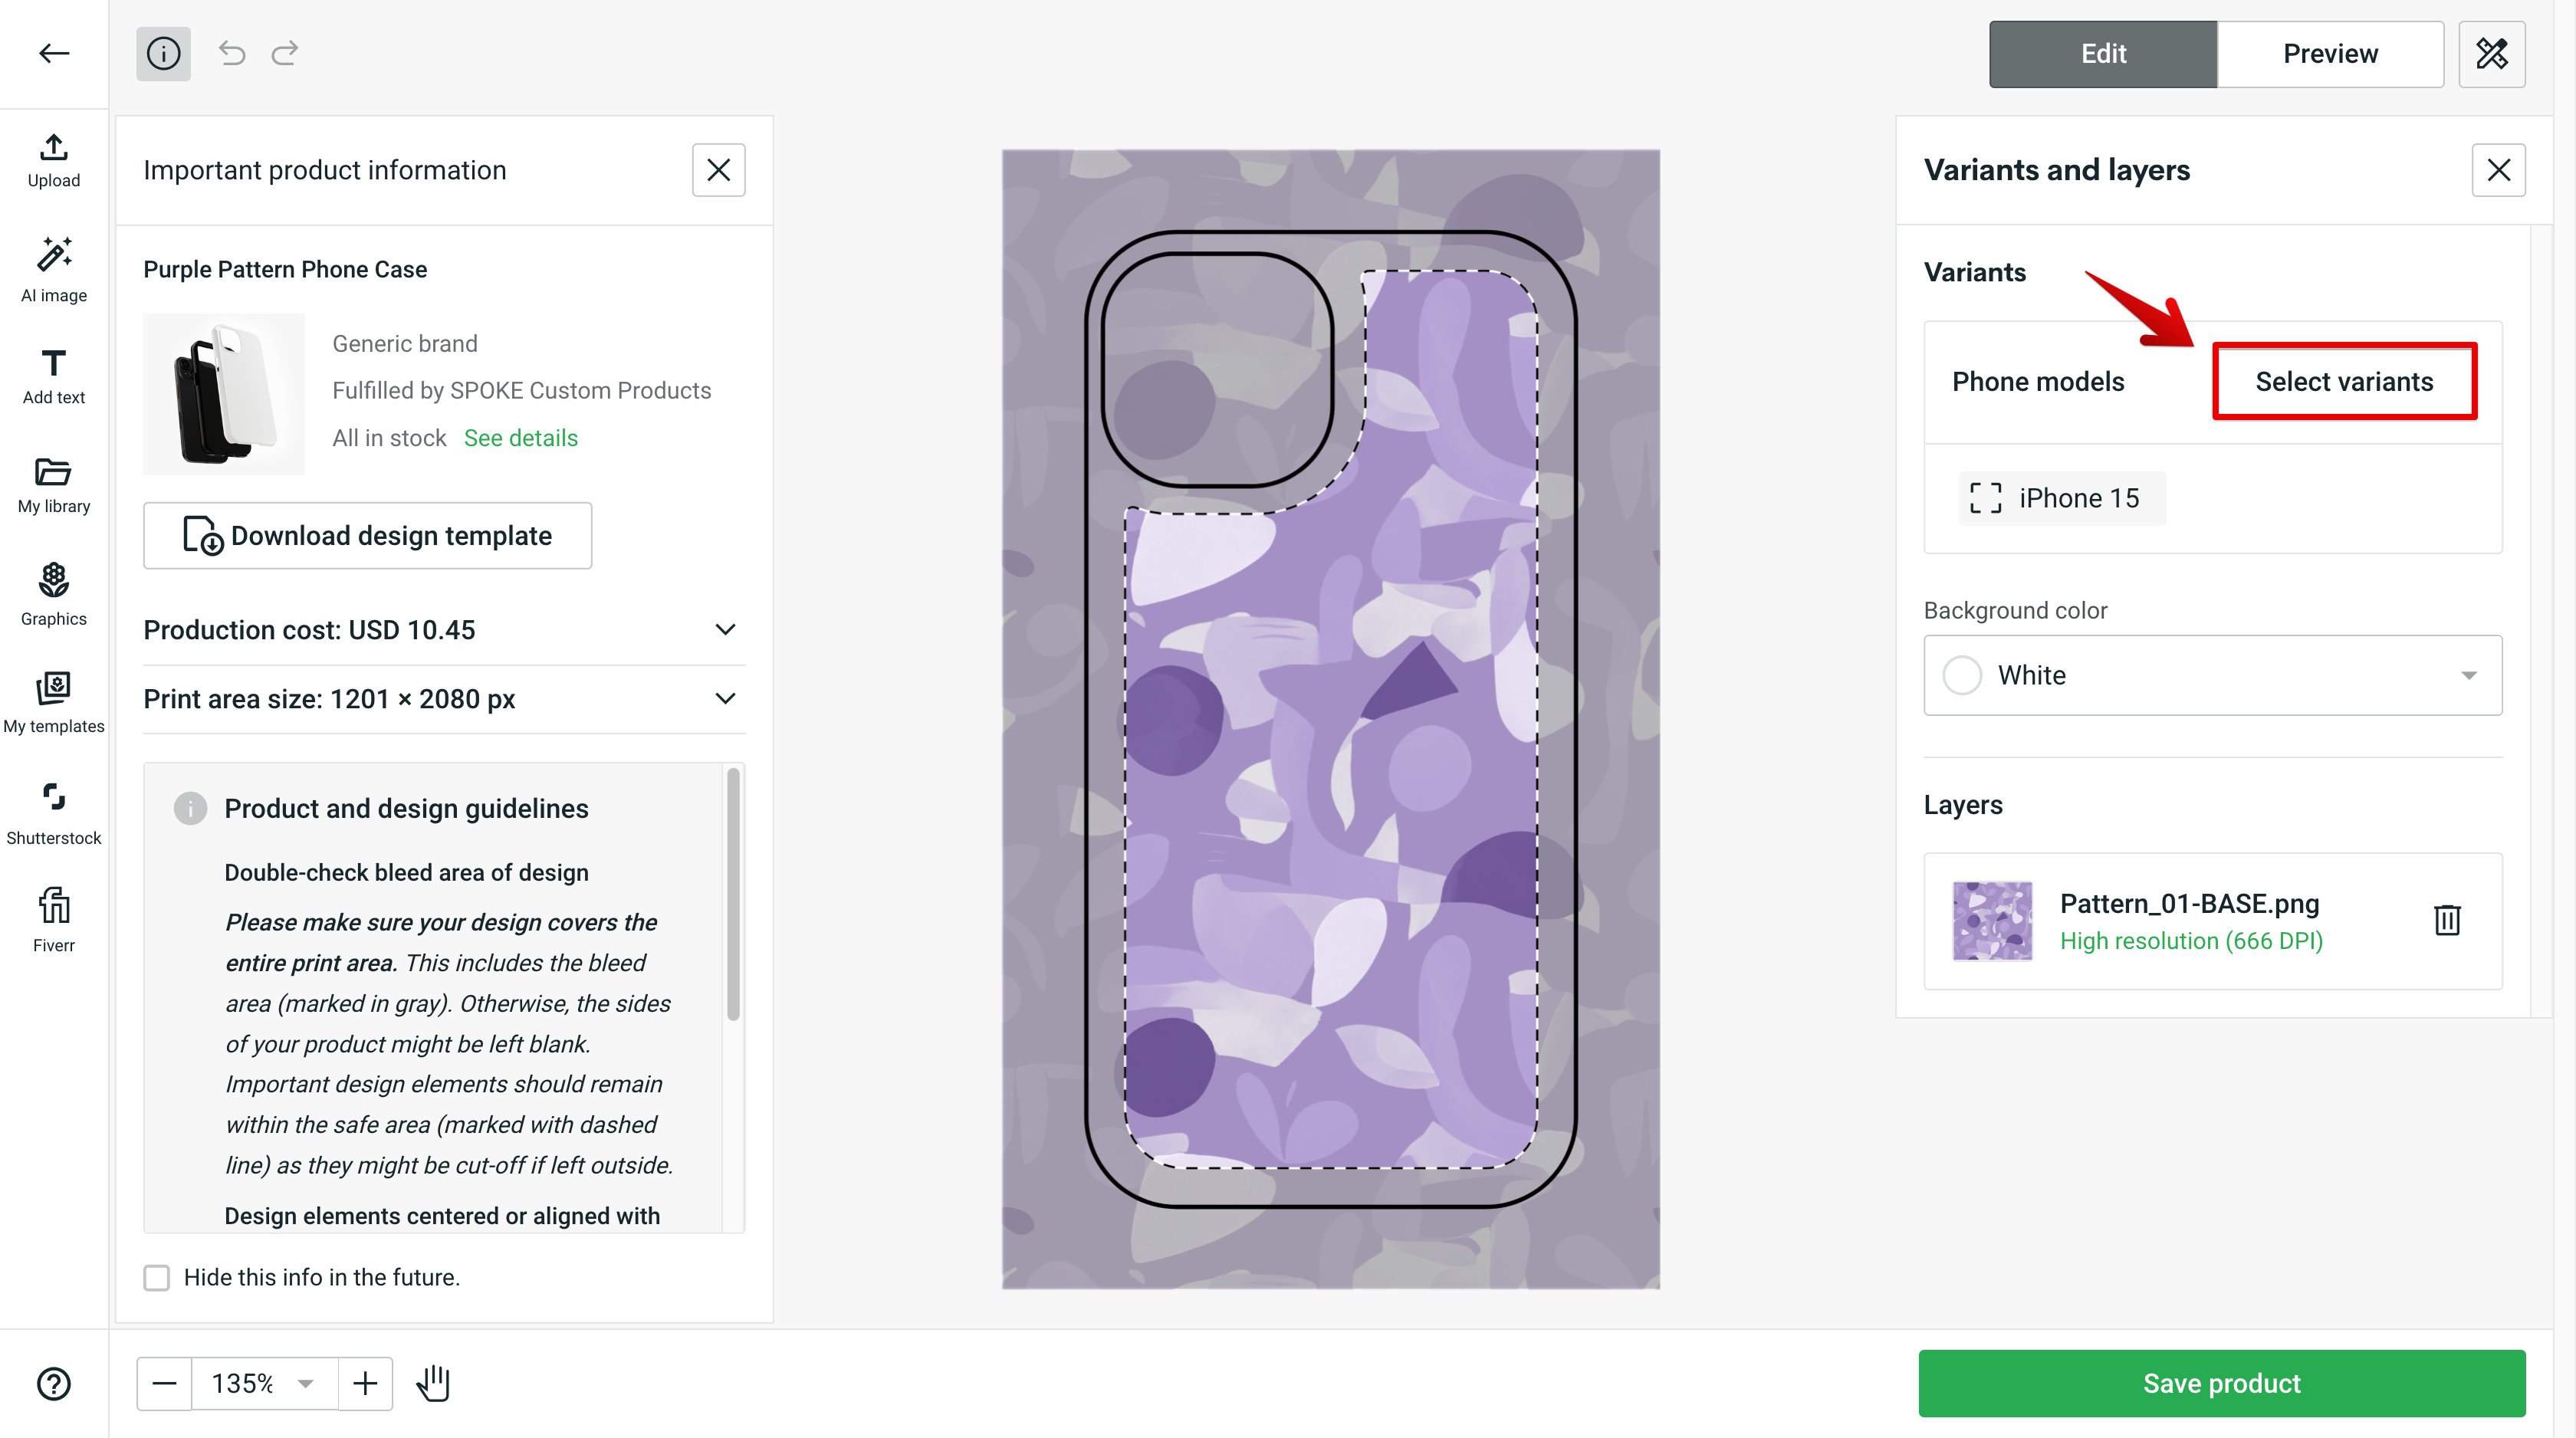2576x1438 pixels.
Task: Open the AI image generator
Action: tap(54, 268)
